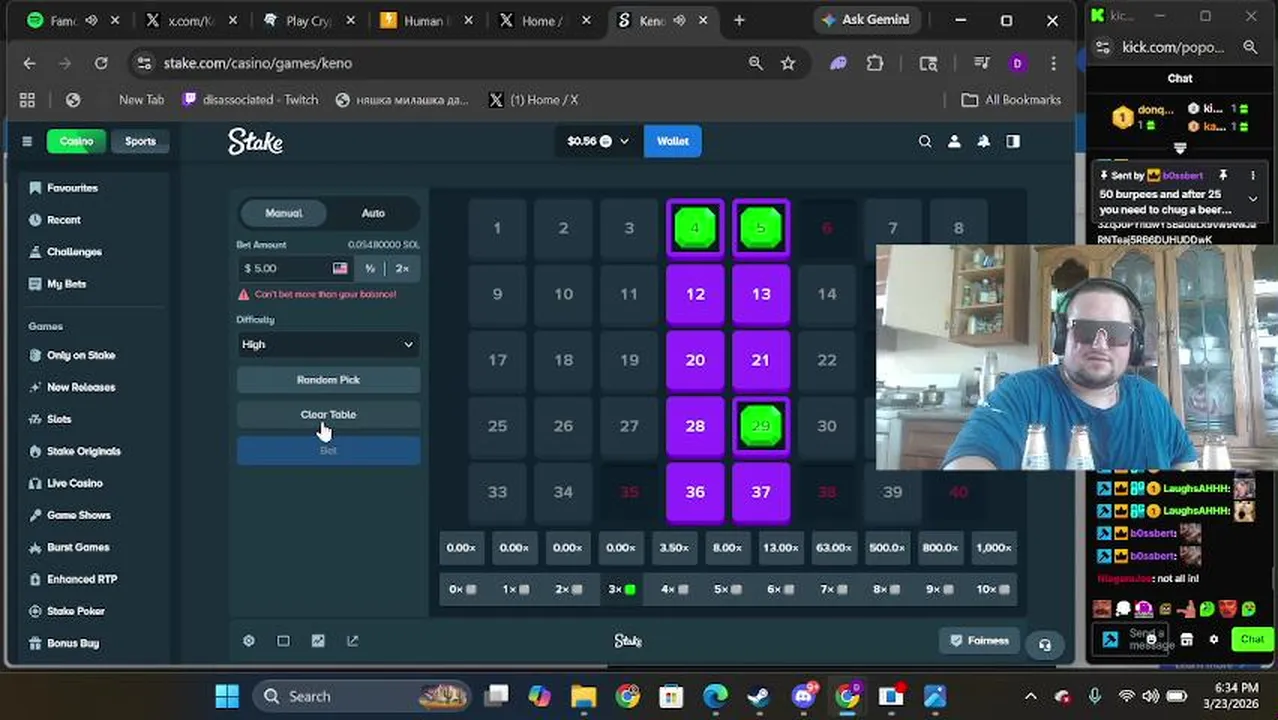Click the Random Pick button
This screenshot has height=720, width=1278.
tap(328, 380)
